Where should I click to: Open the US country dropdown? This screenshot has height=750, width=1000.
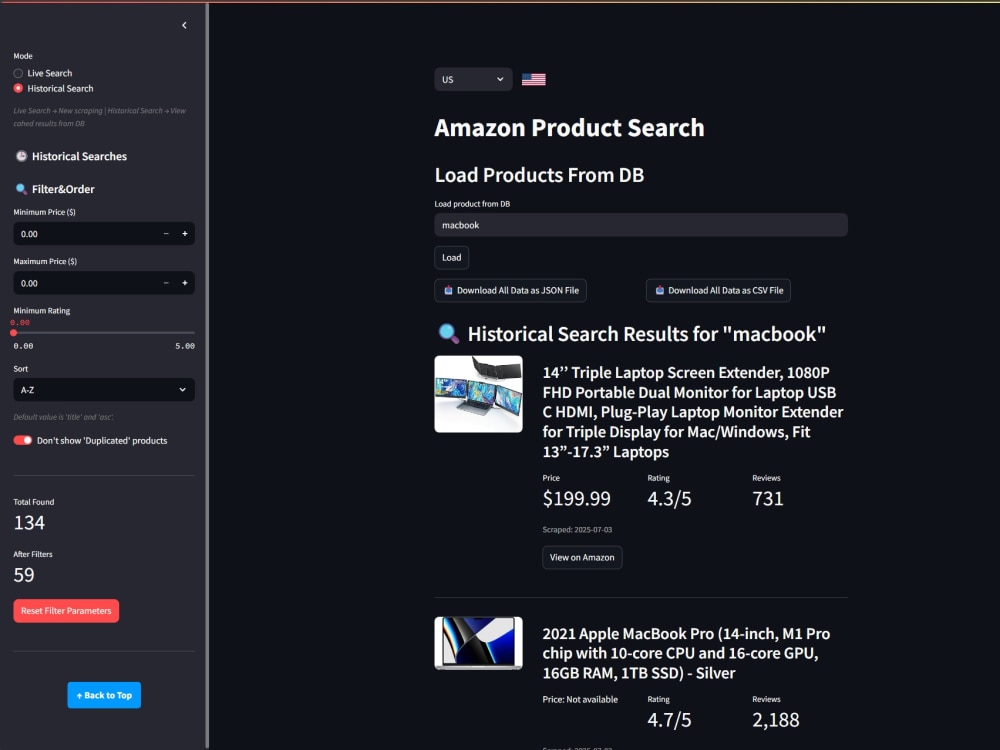[473, 80]
